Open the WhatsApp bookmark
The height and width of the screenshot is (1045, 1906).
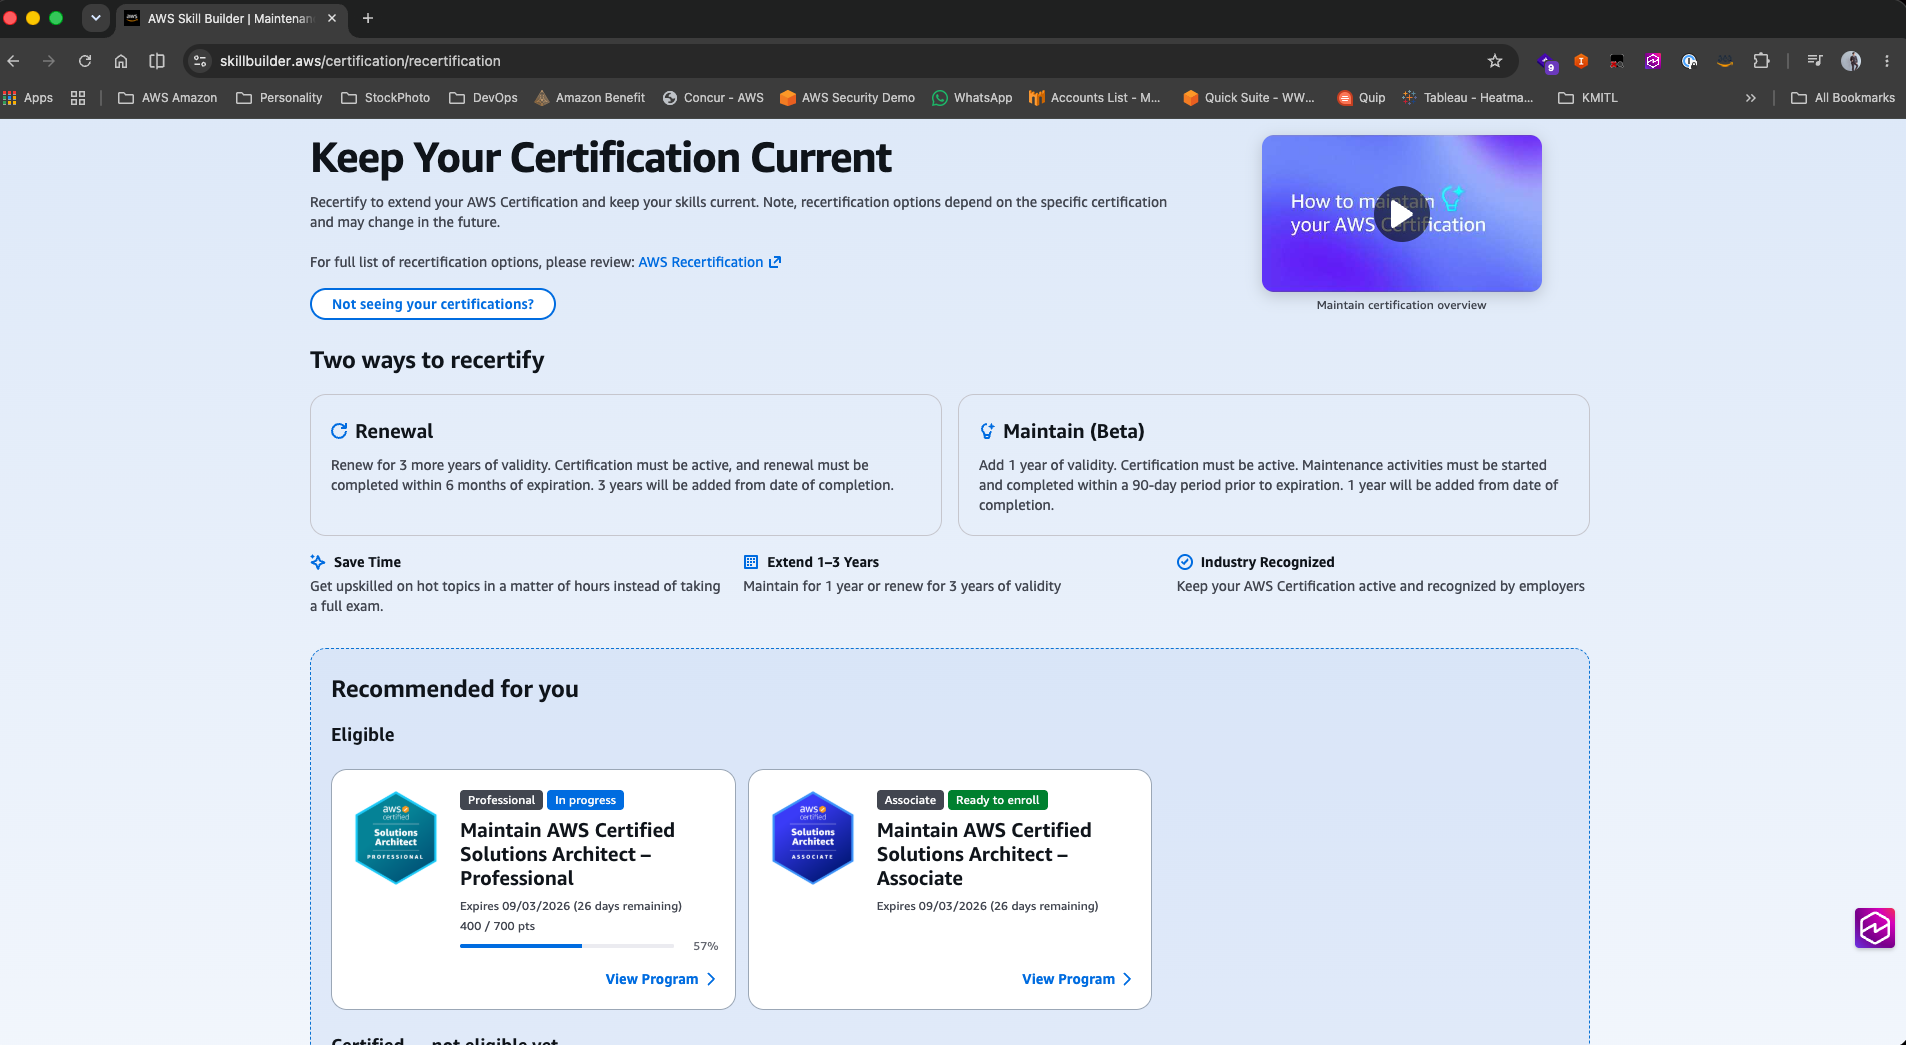coord(972,98)
